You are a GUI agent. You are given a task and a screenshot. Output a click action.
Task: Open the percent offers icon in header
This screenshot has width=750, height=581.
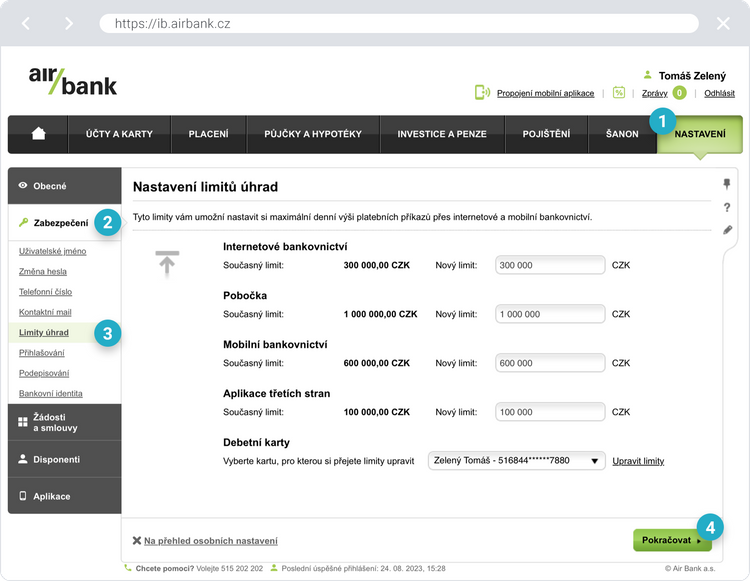click(619, 93)
